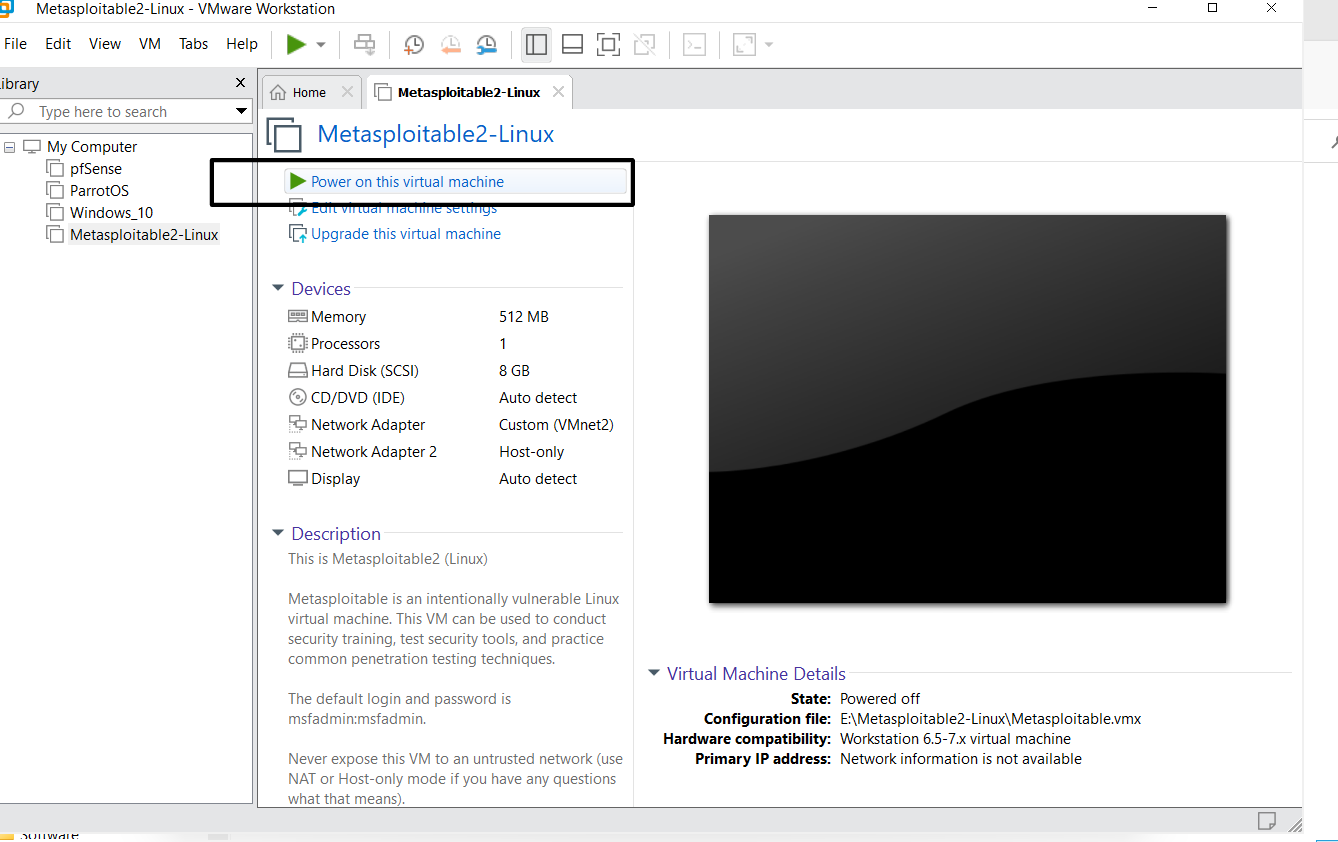Click the large VM icon beside the title
The height and width of the screenshot is (842, 1338).
tap(284, 135)
